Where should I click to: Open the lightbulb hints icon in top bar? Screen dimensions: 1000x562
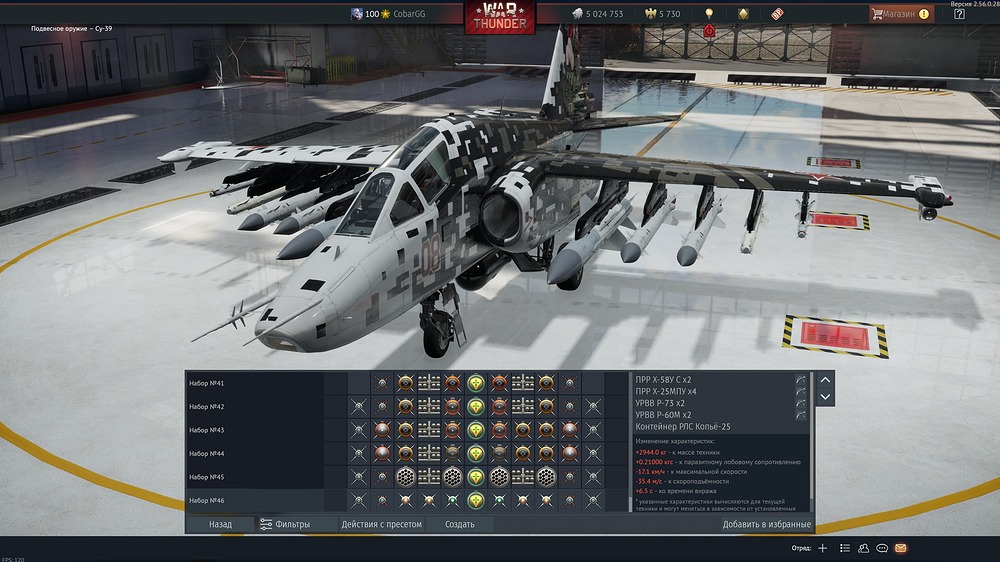point(709,13)
